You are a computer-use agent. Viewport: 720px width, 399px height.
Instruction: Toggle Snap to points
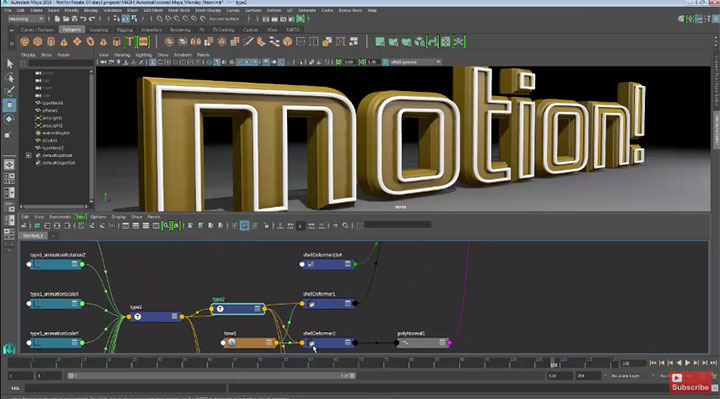(x=177, y=19)
